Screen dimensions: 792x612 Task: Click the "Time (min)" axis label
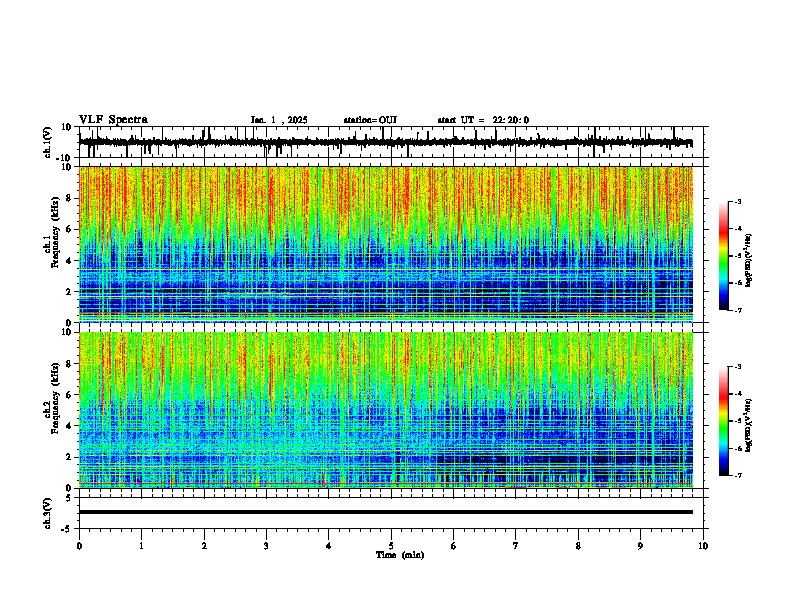[x=400, y=555]
